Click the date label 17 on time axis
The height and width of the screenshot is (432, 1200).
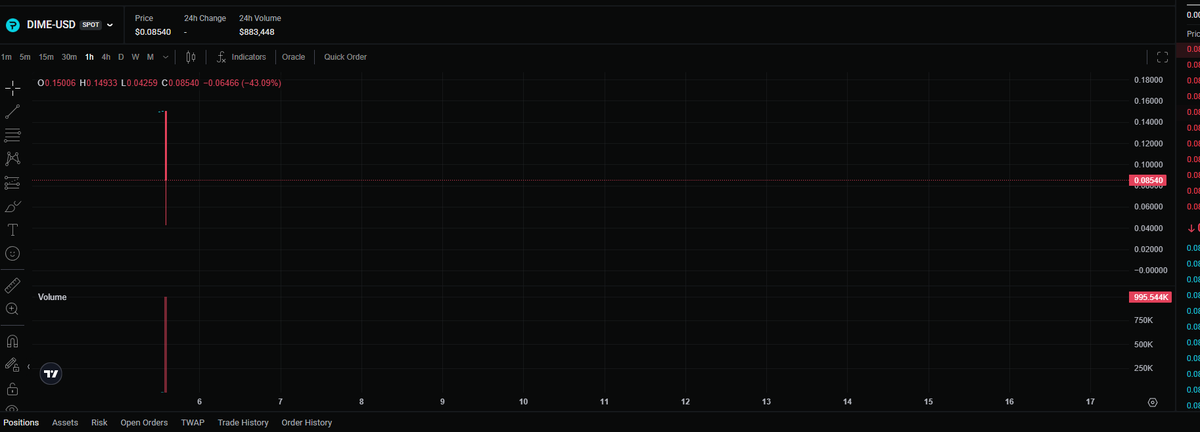(1090, 402)
